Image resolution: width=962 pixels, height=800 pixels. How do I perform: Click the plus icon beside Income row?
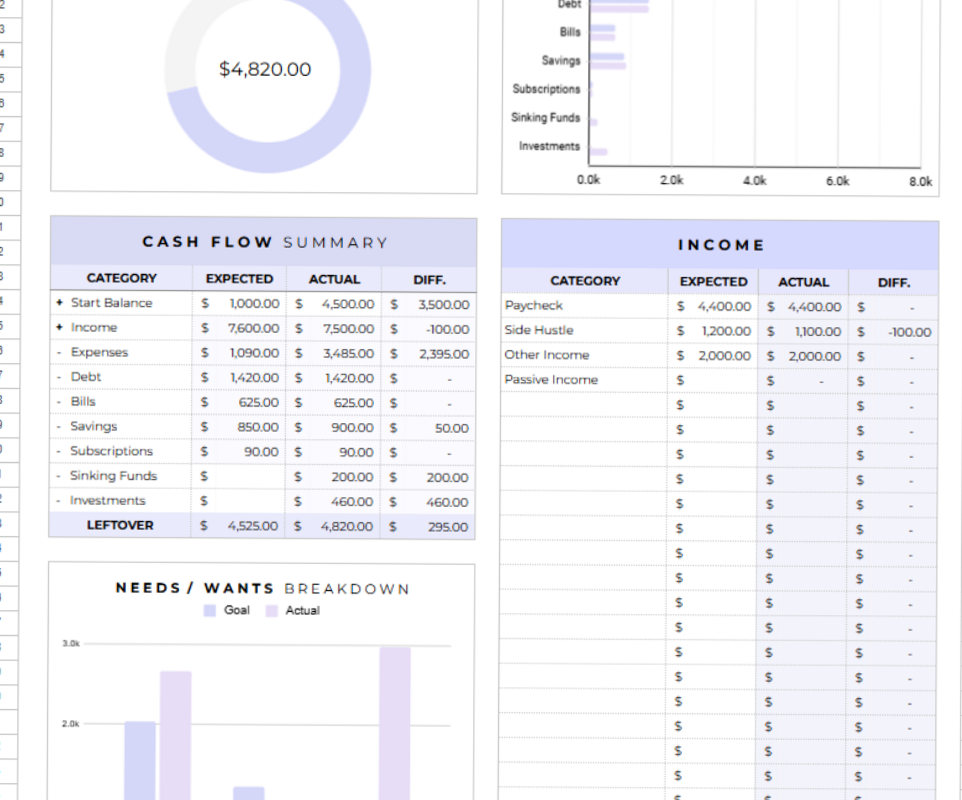point(58,327)
